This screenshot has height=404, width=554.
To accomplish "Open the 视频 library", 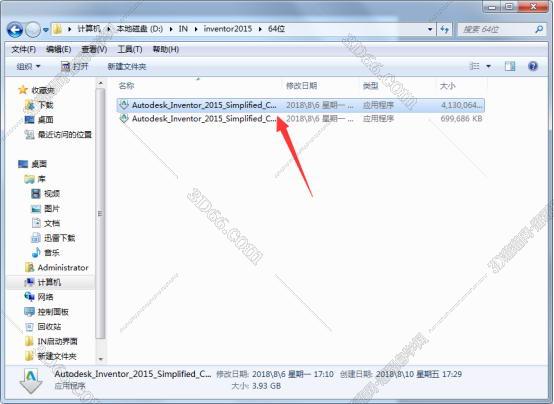I will pyautogui.click(x=52, y=194).
